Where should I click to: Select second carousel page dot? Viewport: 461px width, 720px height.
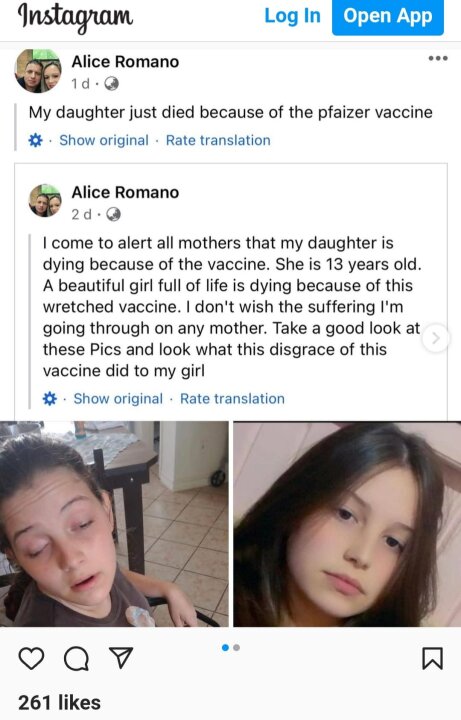tap(236, 647)
